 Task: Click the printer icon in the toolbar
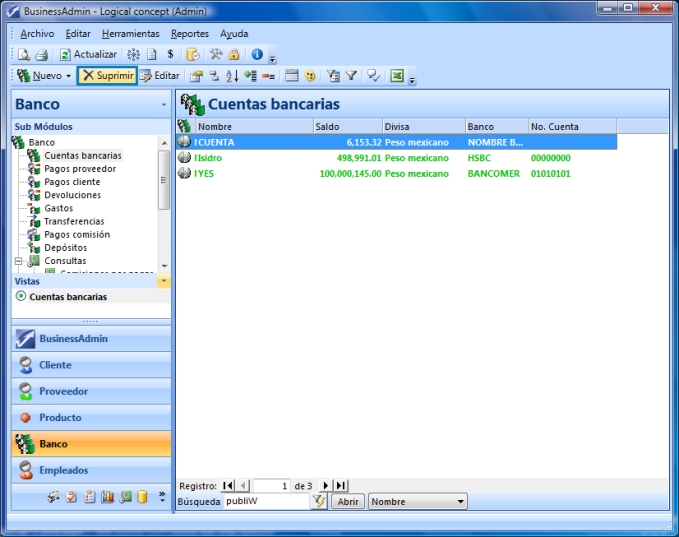[41, 54]
